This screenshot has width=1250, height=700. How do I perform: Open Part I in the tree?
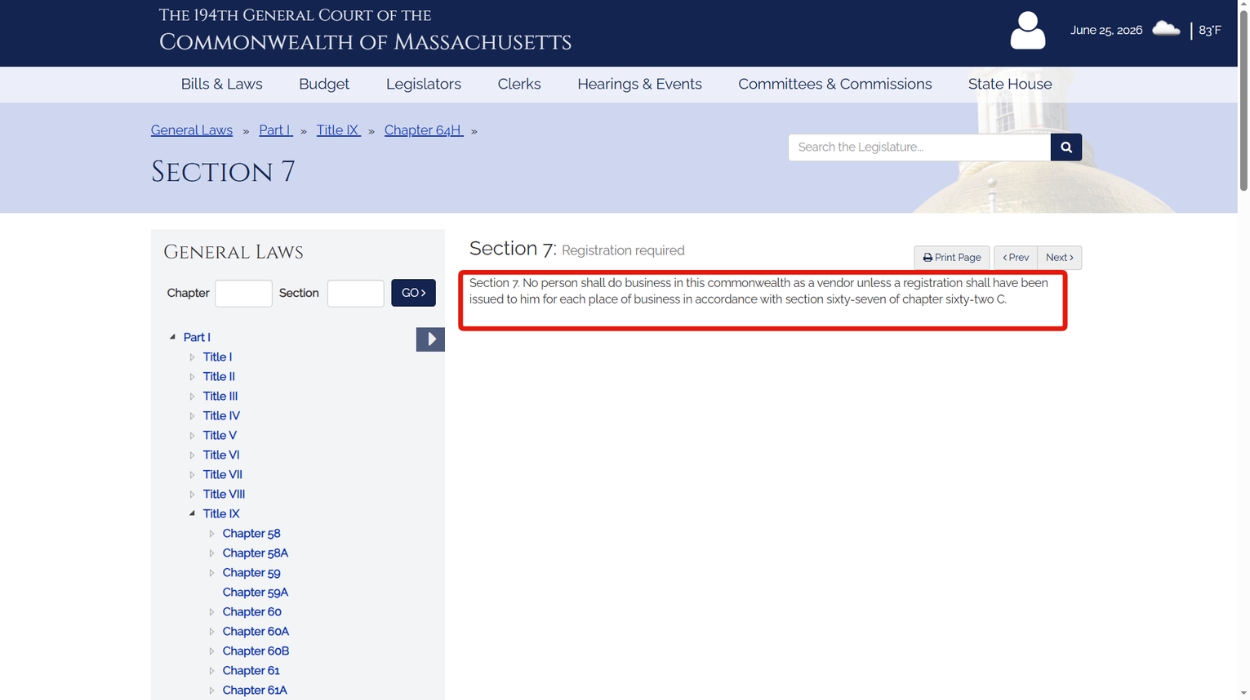click(x=197, y=337)
